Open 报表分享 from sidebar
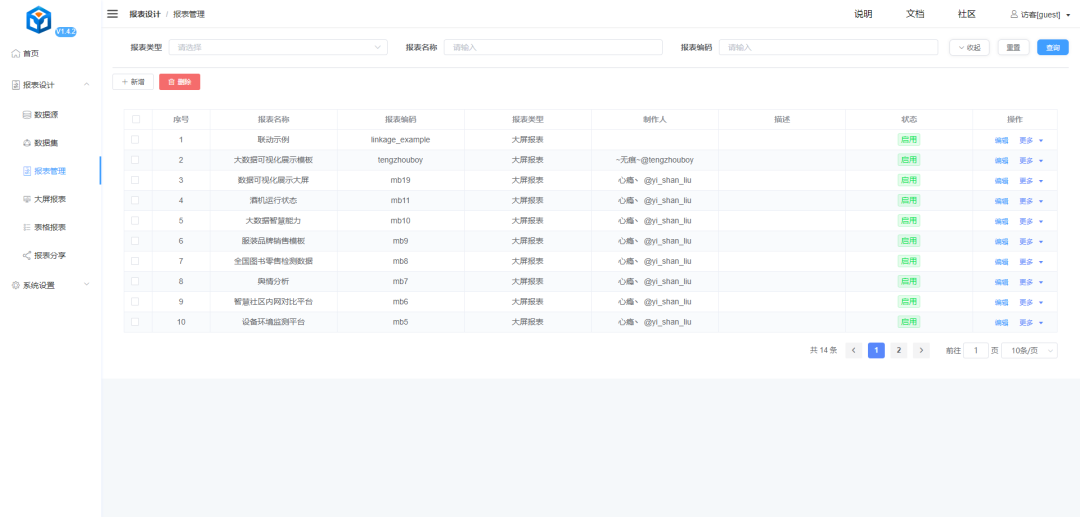 pos(49,255)
